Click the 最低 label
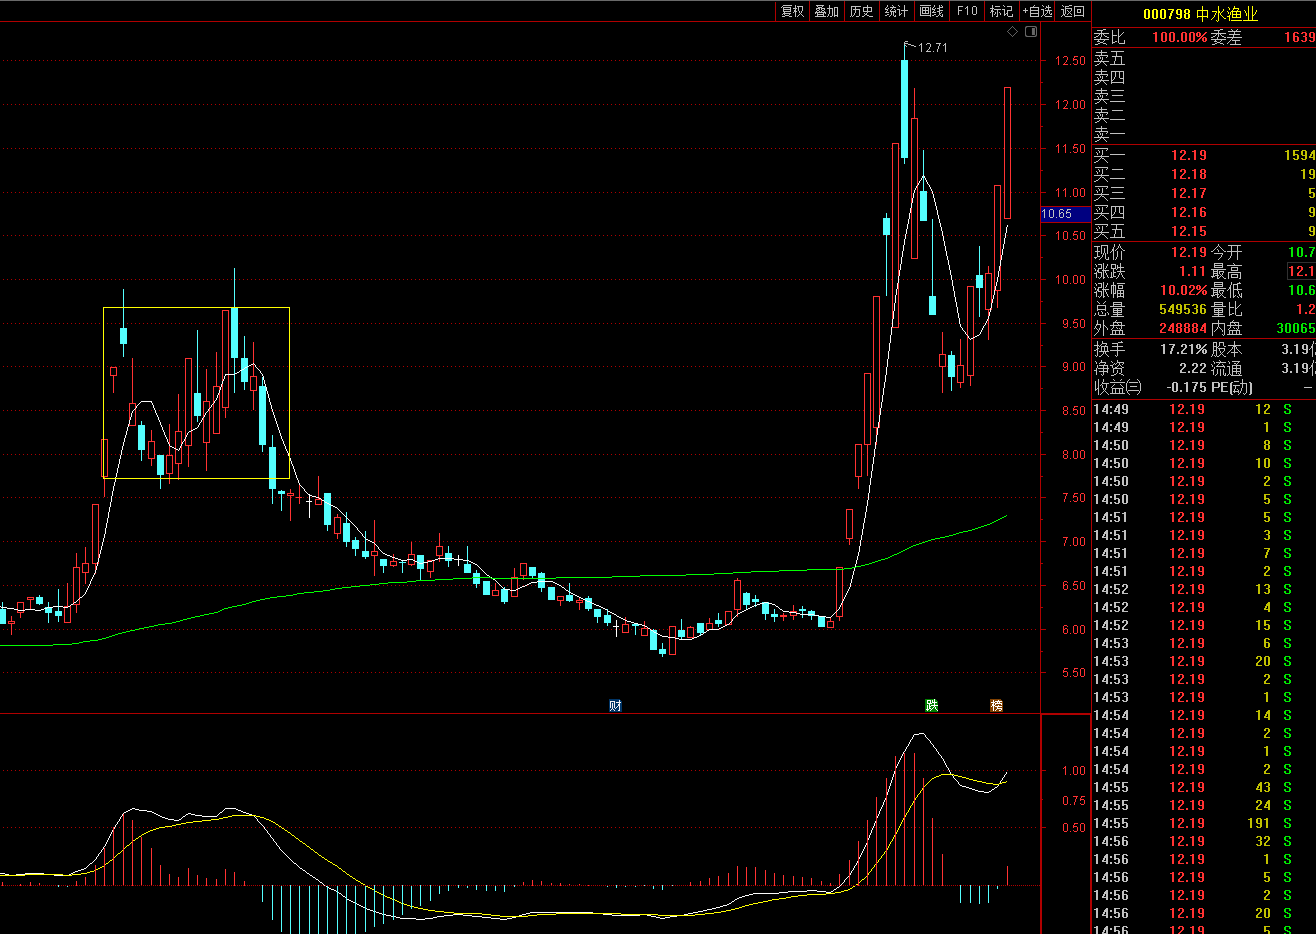1316x934 pixels. [x=1226, y=290]
